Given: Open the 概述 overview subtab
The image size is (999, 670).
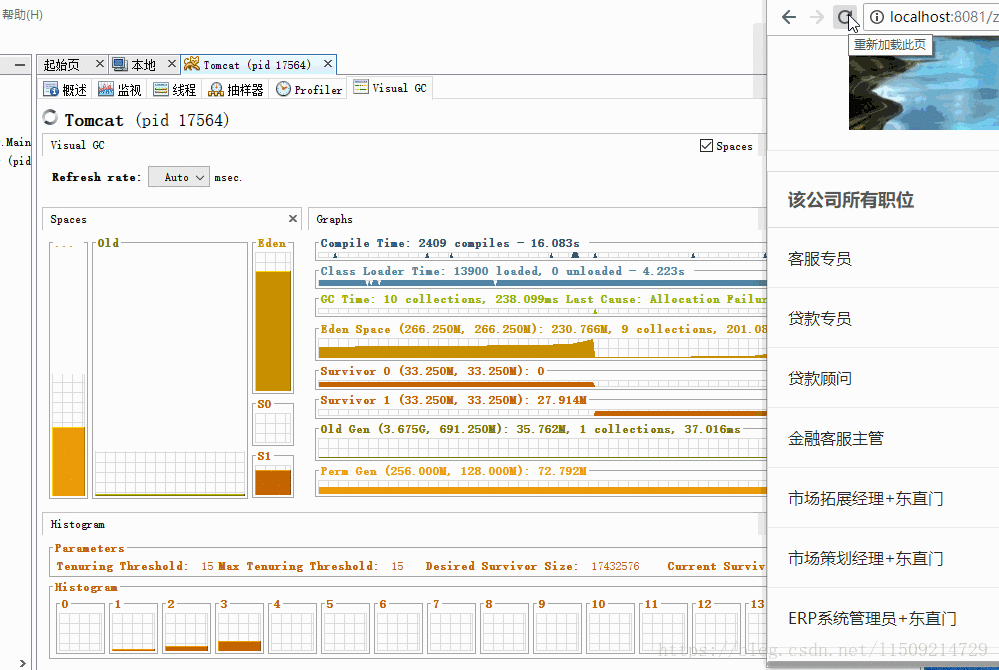Looking at the screenshot, I should (x=65, y=89).
